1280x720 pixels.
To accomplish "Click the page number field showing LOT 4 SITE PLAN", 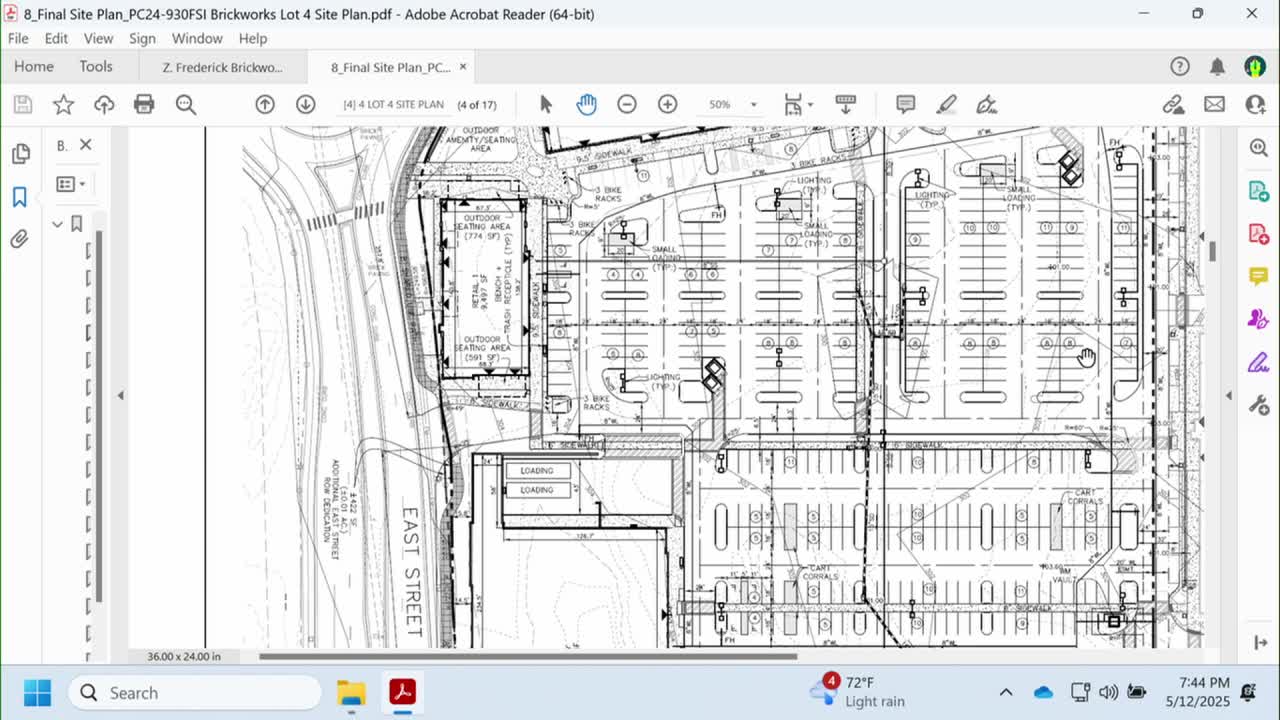I will click(x=393, y=104).
